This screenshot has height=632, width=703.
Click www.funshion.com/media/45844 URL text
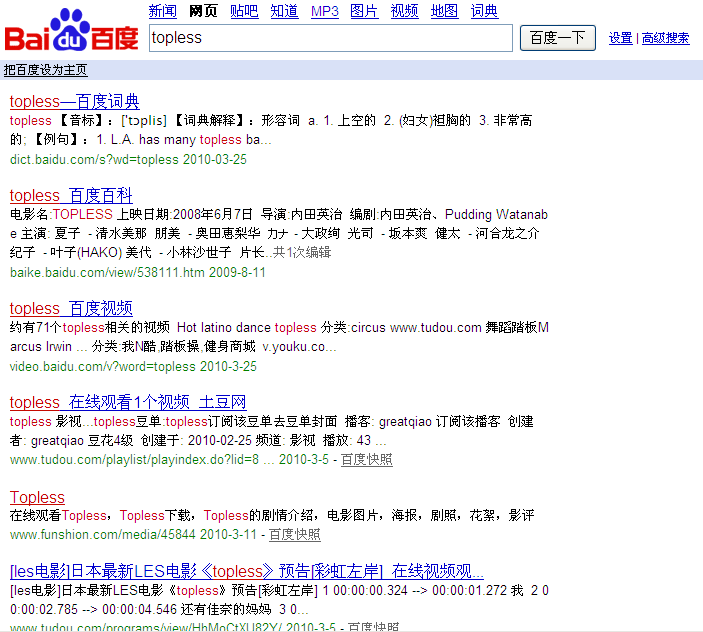click(x=103, y=534)
